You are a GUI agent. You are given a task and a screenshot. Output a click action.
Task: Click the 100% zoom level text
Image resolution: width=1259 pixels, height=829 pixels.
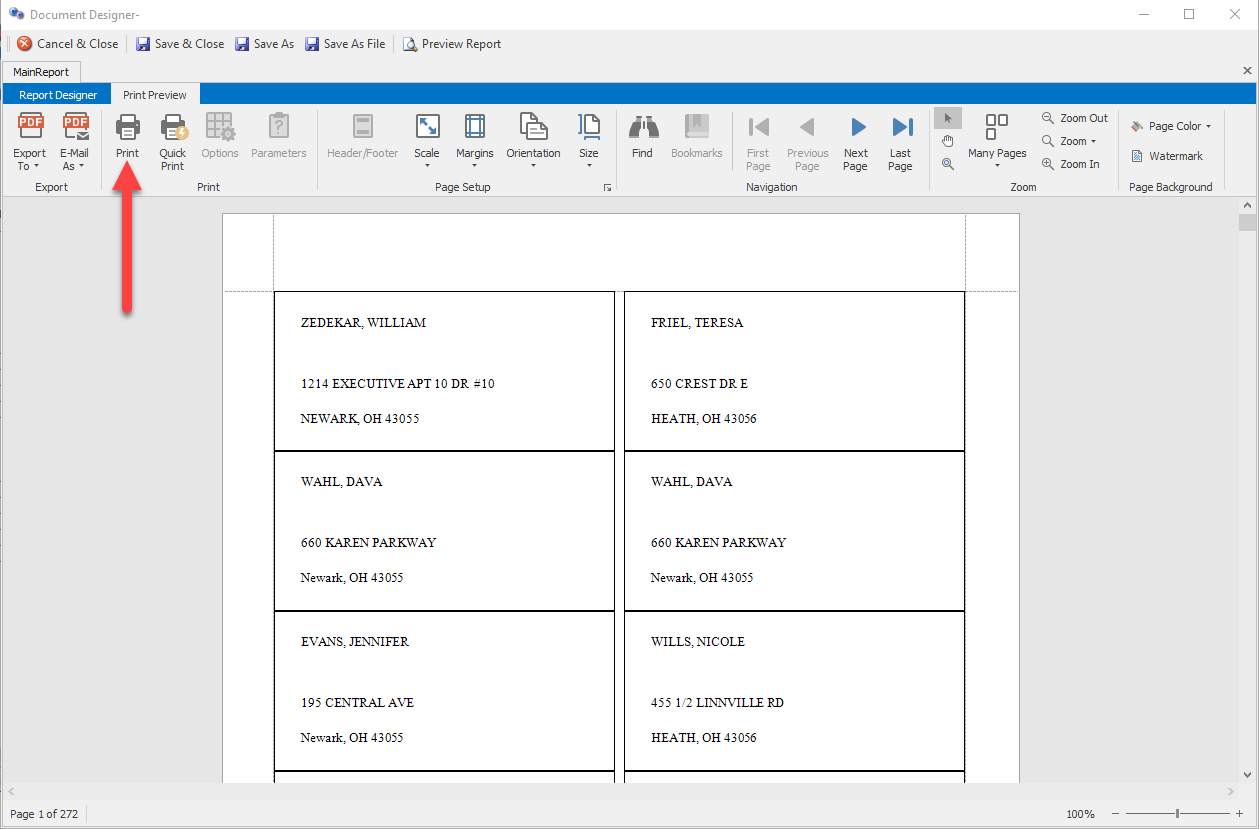pos(1080,814)
